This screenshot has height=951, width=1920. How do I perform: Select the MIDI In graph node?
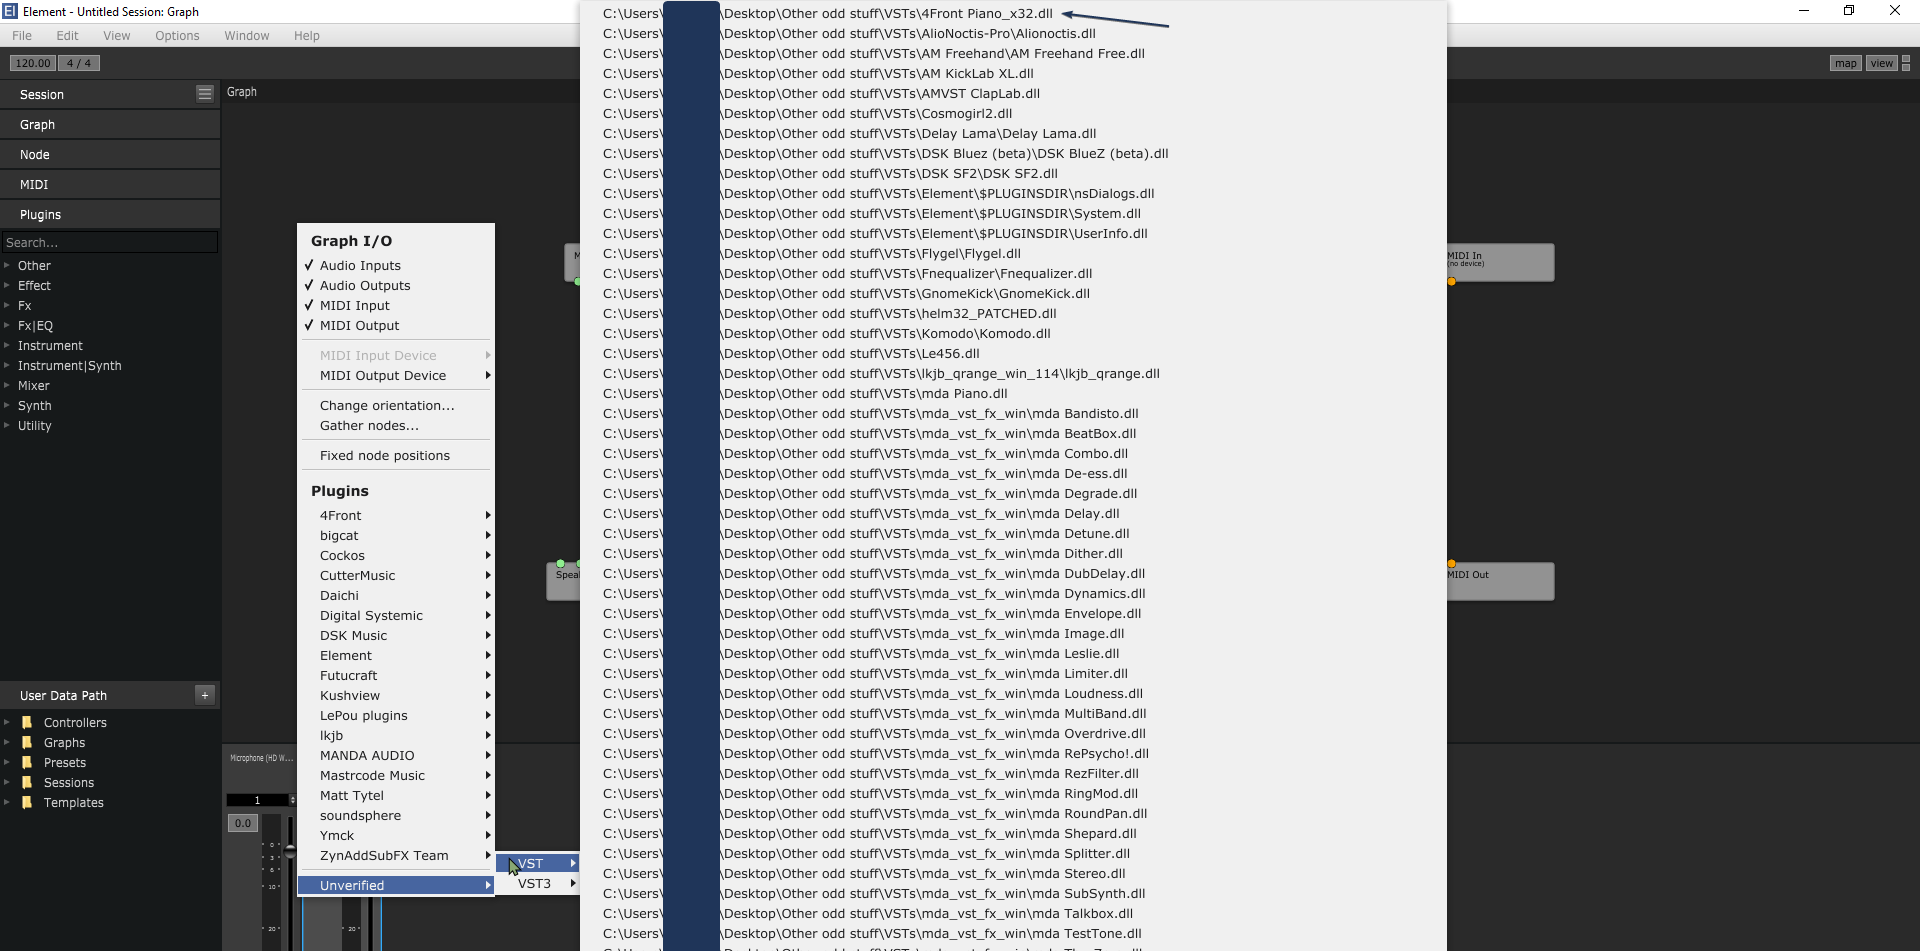pos(1500,262)
